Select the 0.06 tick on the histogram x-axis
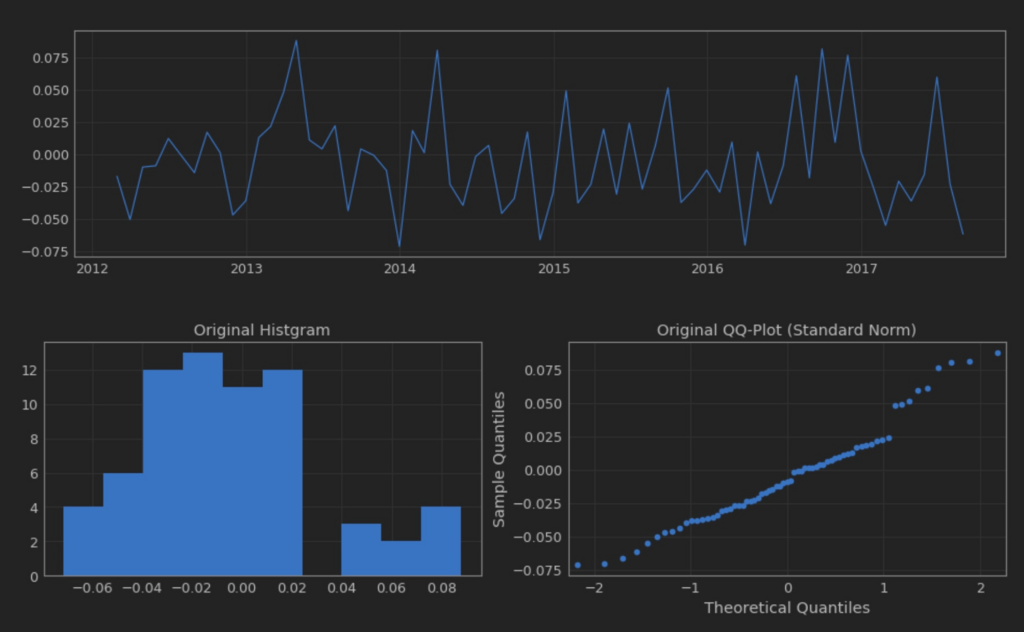Image resolution: width=1024 pixels, height=632 pixels. [391, 588]
